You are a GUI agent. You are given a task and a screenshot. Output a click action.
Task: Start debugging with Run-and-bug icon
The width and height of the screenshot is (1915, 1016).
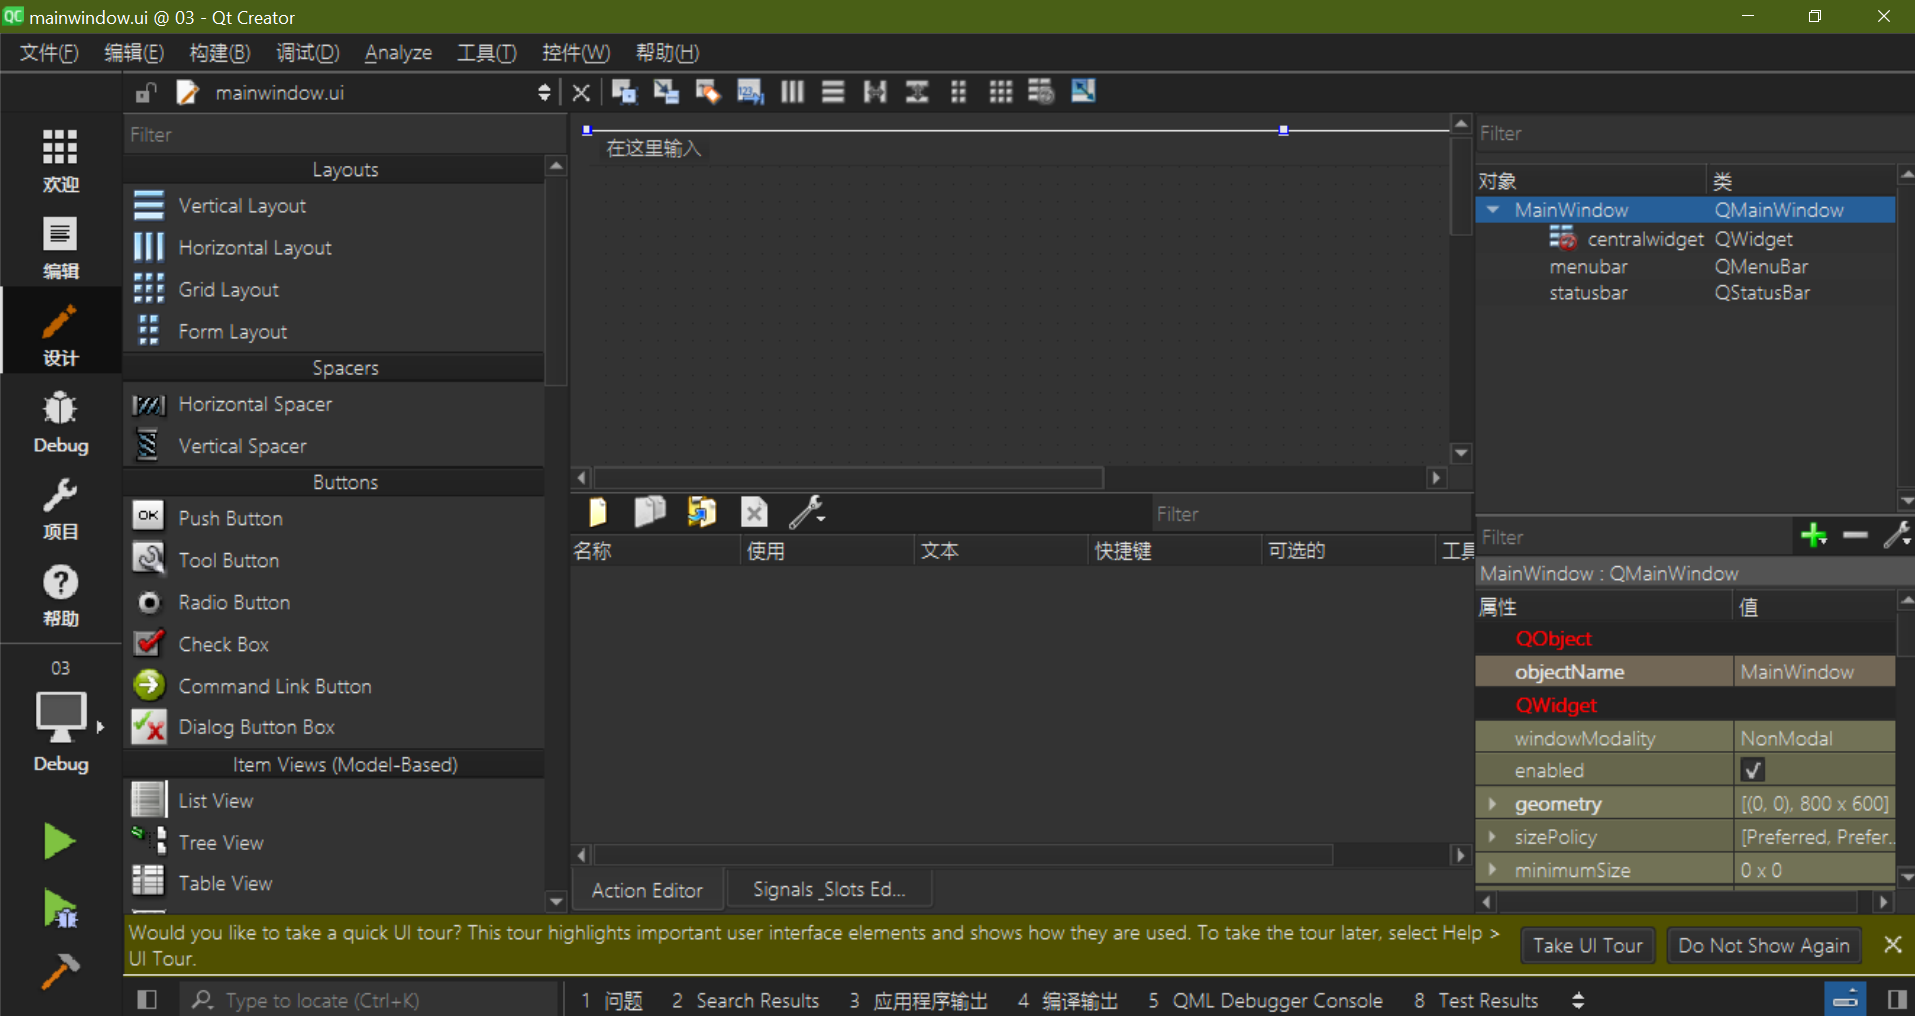click(59, 908)
